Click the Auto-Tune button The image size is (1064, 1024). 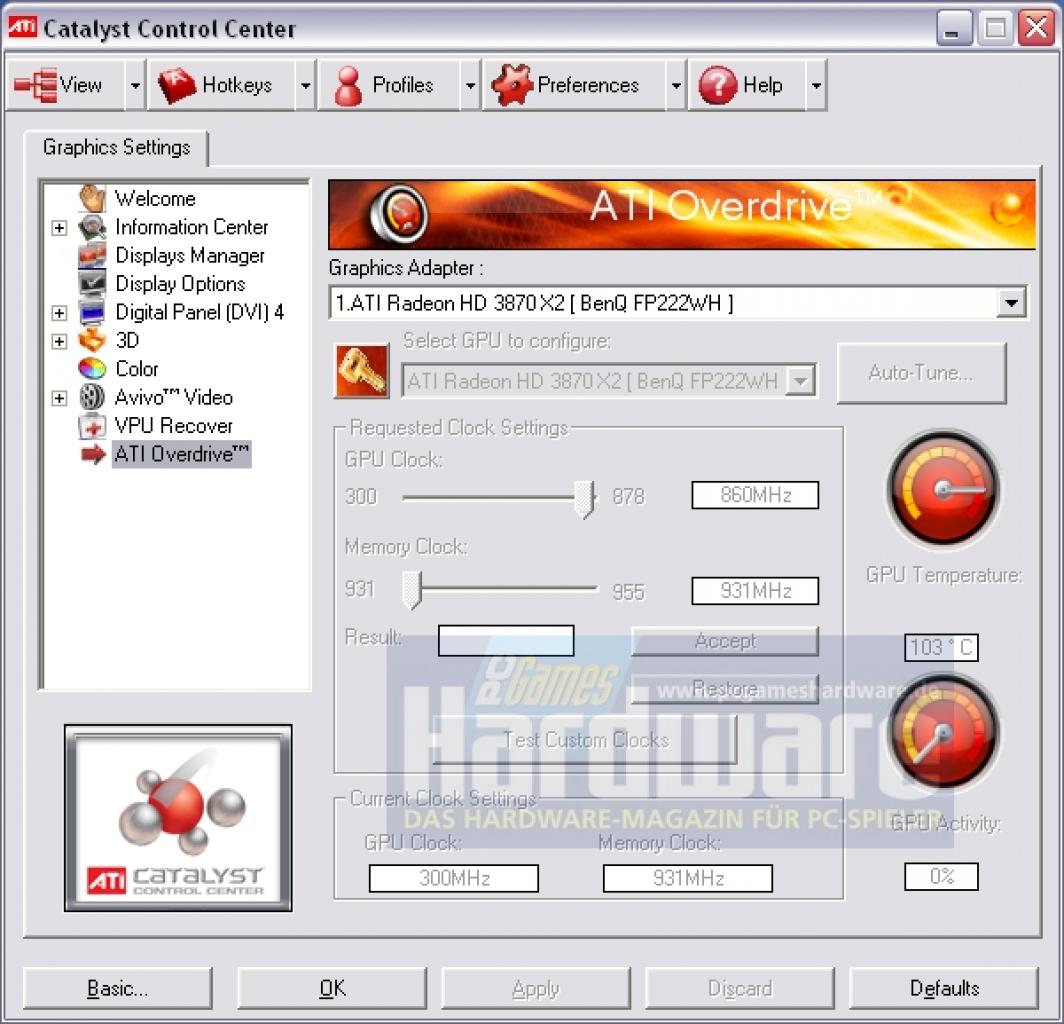tap(922, 373)
